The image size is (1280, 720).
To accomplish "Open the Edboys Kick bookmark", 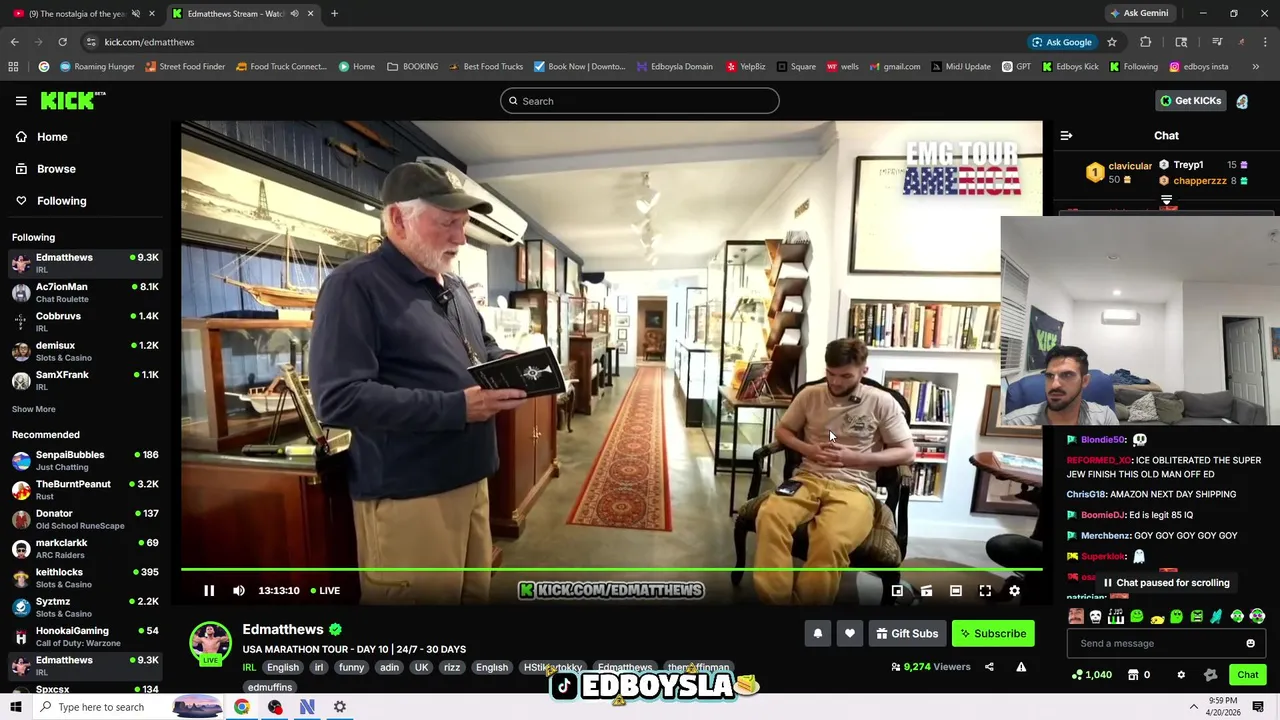I will point(1070,67).
